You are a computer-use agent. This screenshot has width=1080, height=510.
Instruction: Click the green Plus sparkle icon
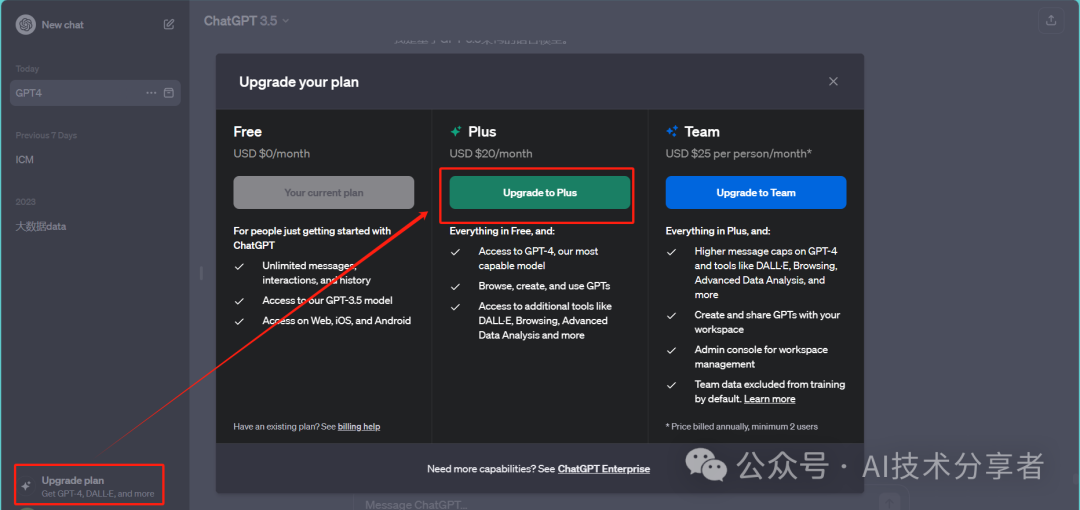(x=456, y=132)
